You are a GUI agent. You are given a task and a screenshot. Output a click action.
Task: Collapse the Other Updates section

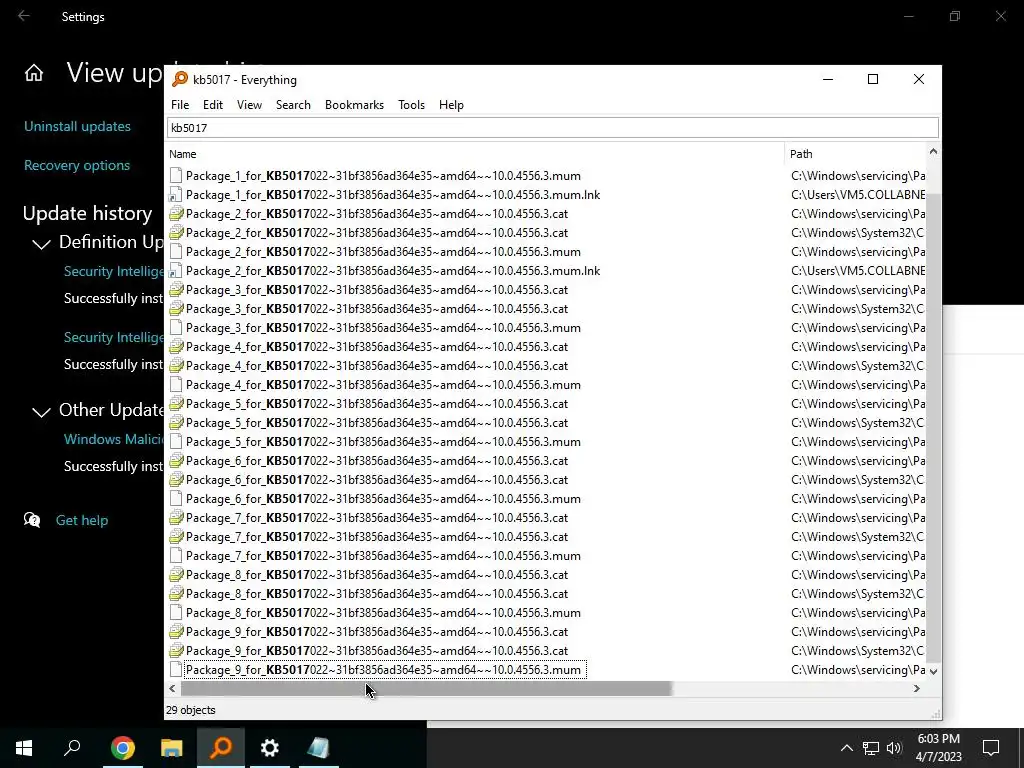click(41, 412)
